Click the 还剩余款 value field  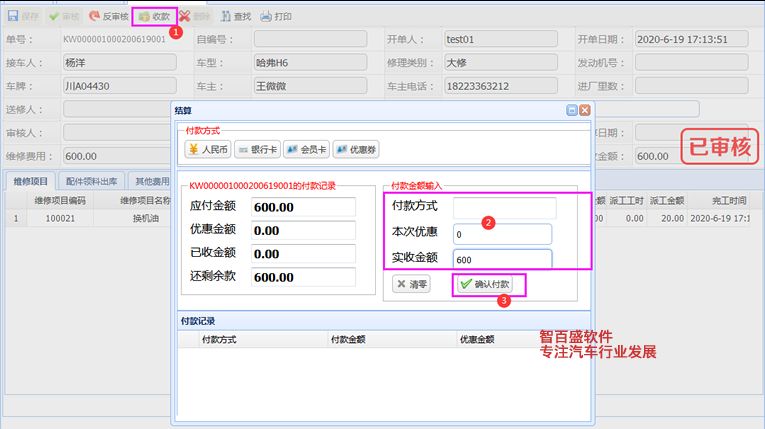[x=303, y=277]
